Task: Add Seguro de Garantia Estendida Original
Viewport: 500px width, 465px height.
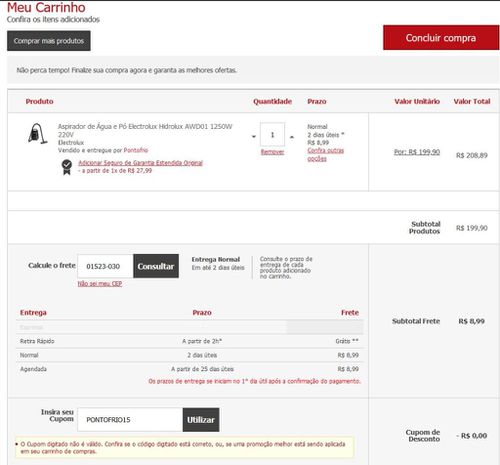Action: pyautogui.click(x=140, y=163)
